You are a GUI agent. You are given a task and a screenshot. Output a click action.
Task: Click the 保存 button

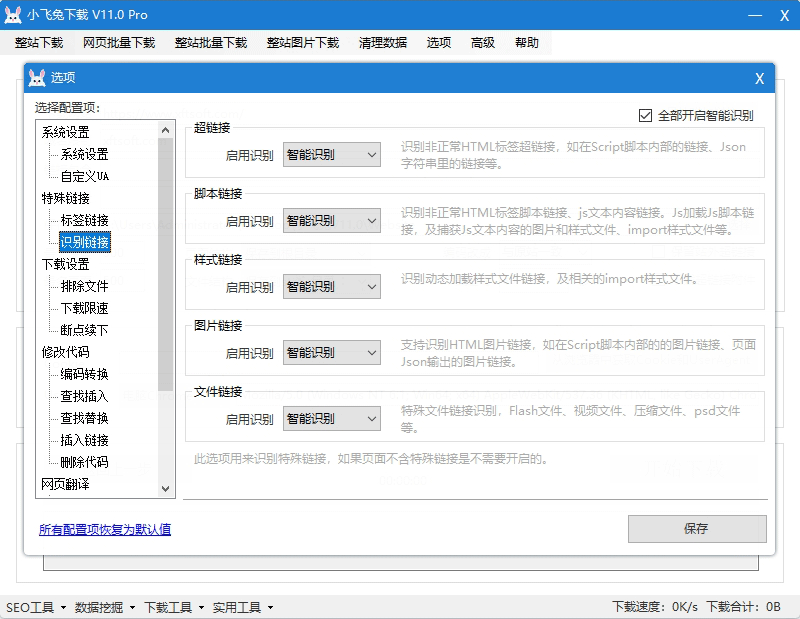[697, 529]
